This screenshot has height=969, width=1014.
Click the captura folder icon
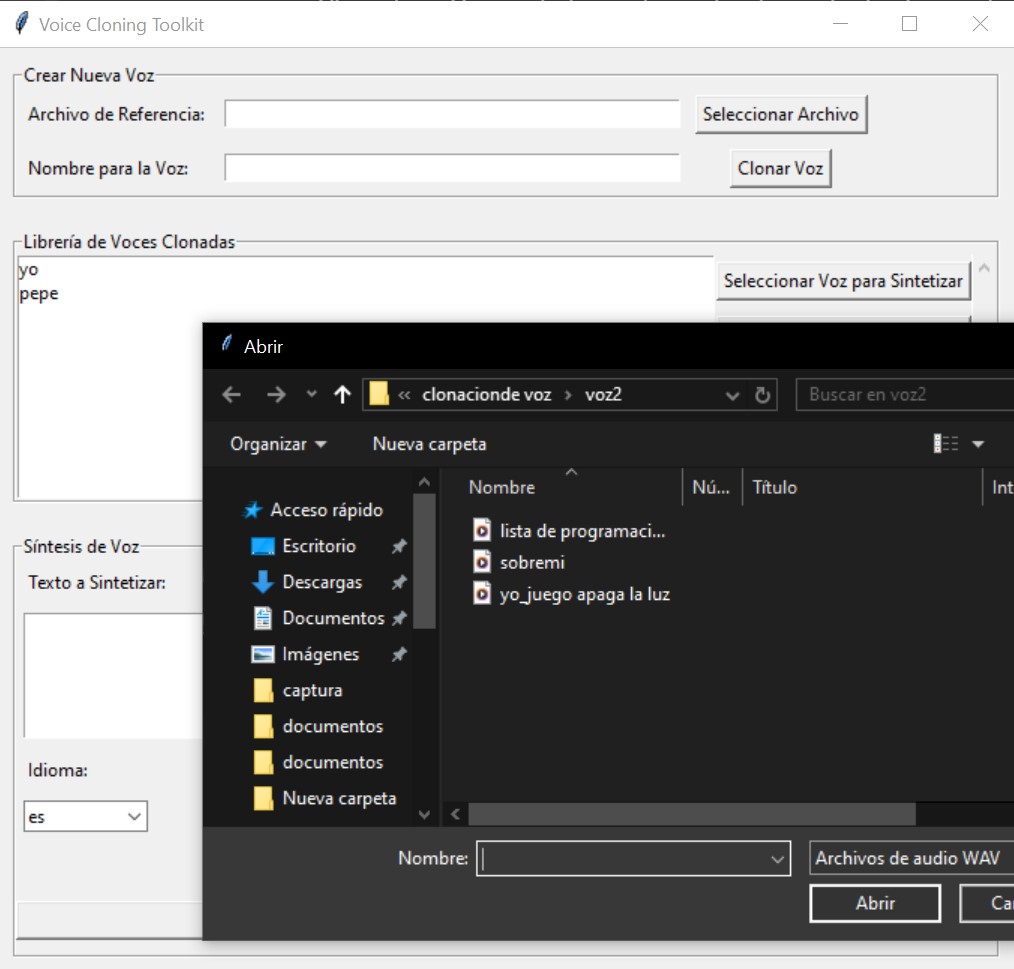click(x=263, y=690)
